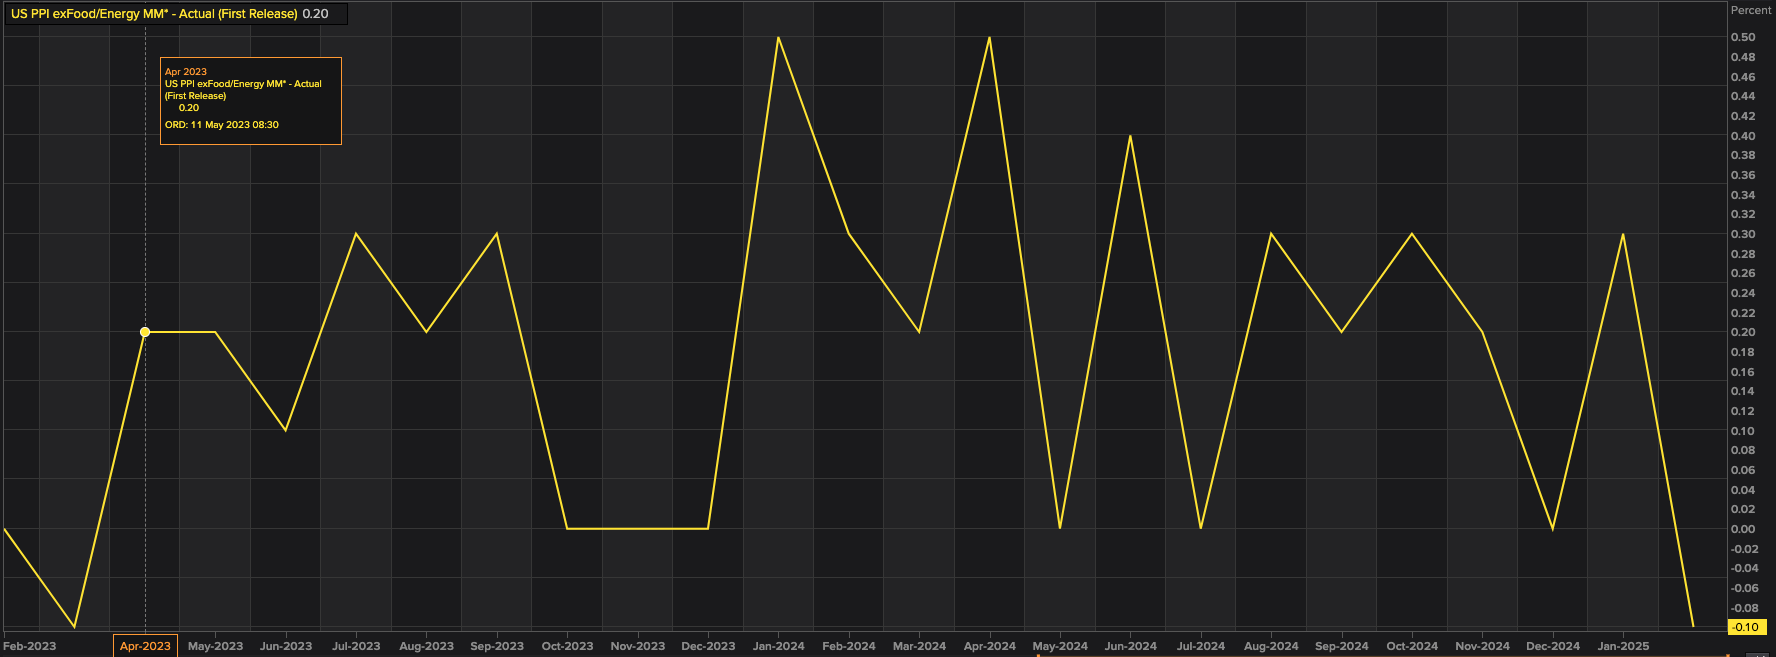Image resolution: width=1776 pixels, height=657 pixels.
Task: Click the highlighted Apr 2023 data point marker
Action: click(145, 332)
